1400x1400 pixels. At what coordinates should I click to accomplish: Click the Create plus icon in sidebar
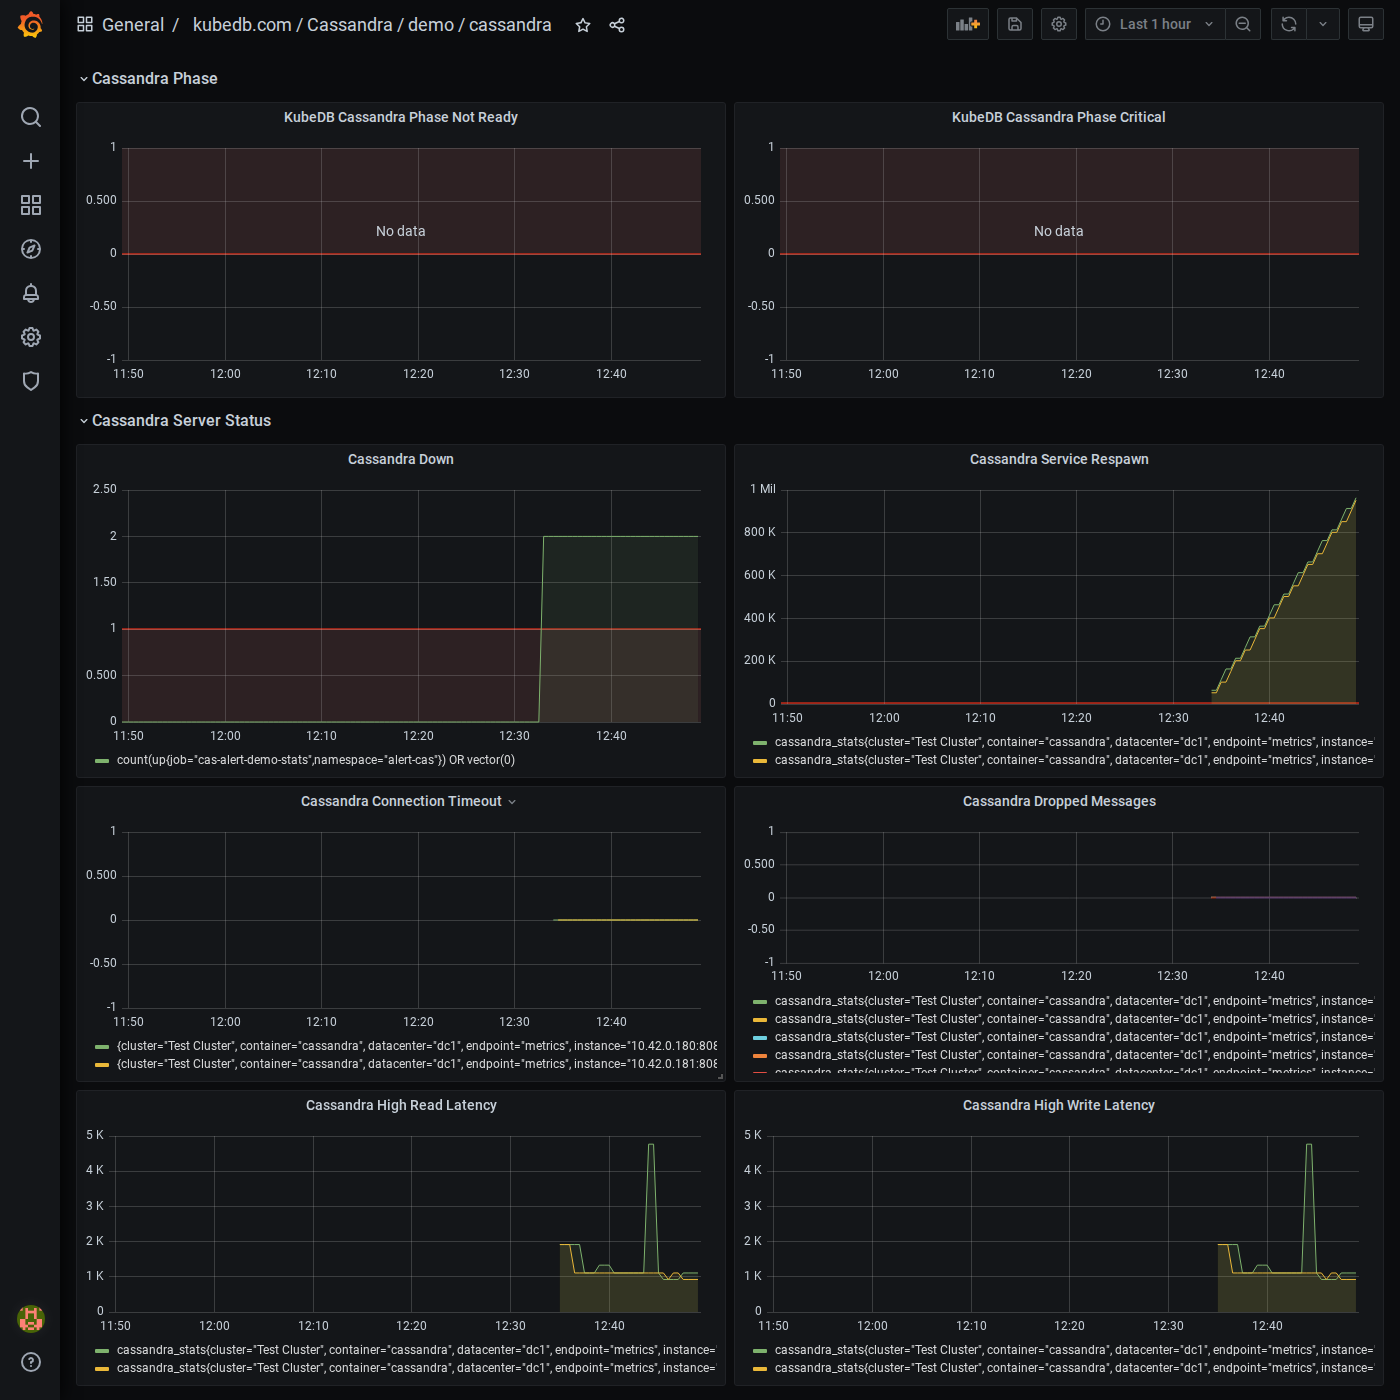pyautogui.click(x=31, y=161)
